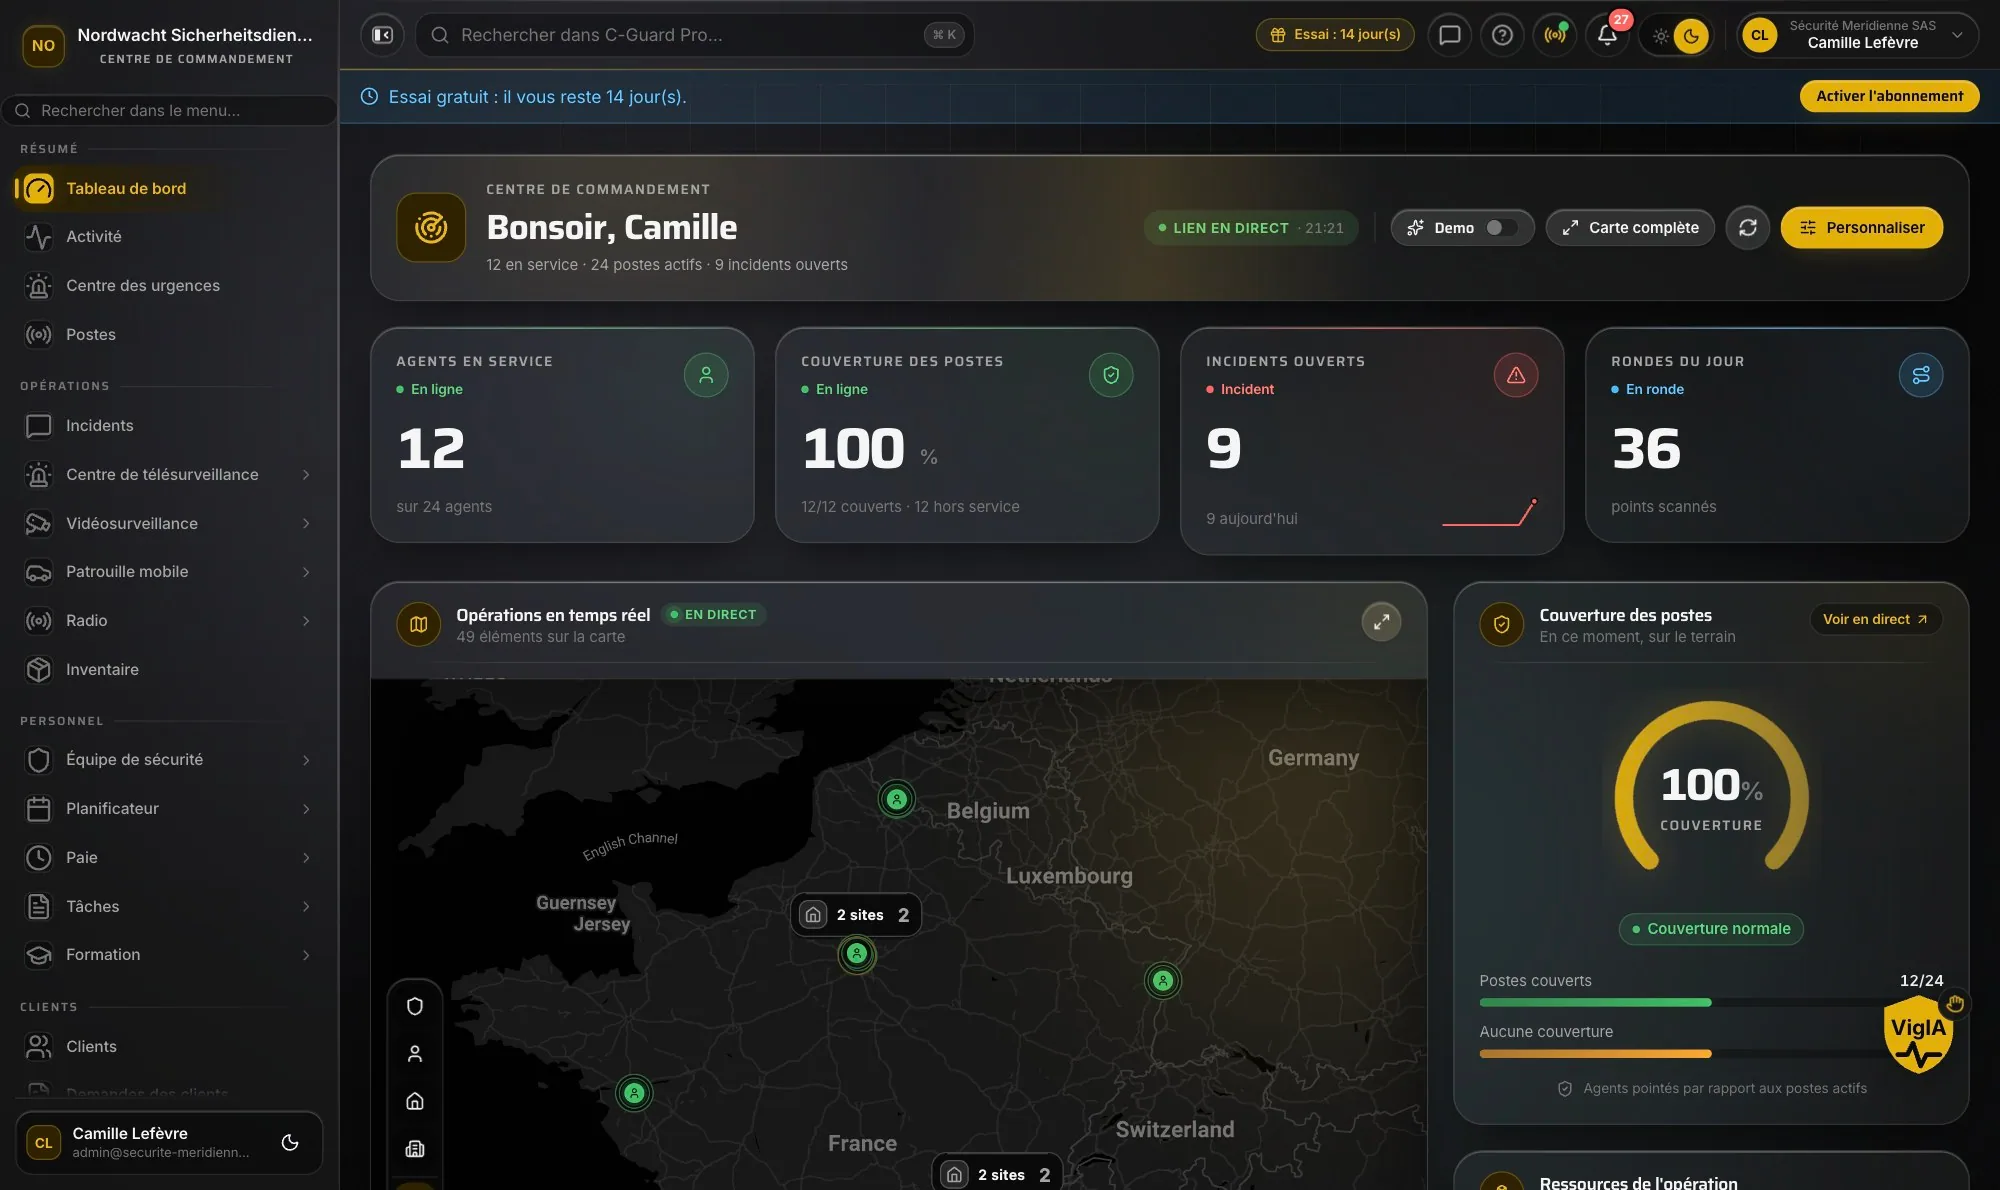Click the radar icon beside Bonsoir, Camille

click(431, 228)
